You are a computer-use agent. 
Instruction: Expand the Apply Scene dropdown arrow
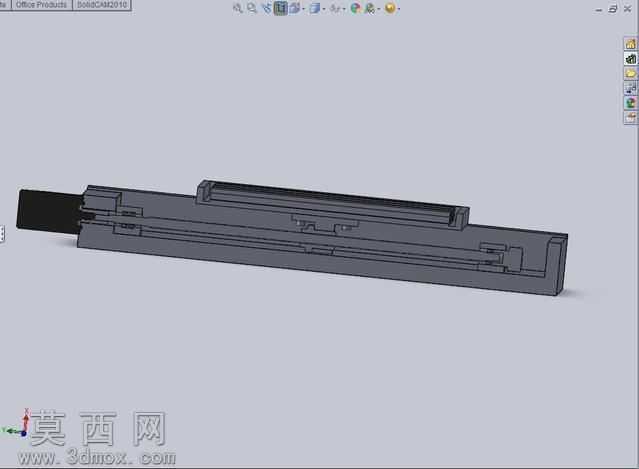[x=379, y=9]
